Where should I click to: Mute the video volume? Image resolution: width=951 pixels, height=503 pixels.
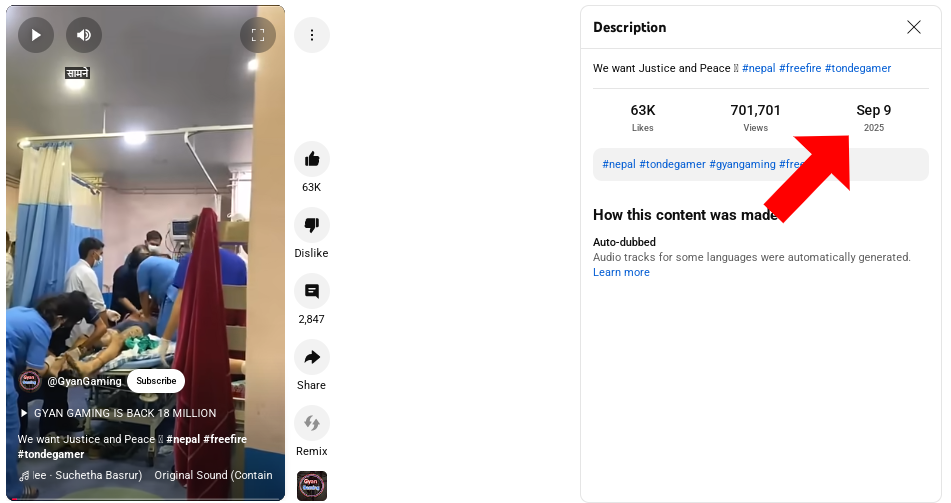(84, 35)
